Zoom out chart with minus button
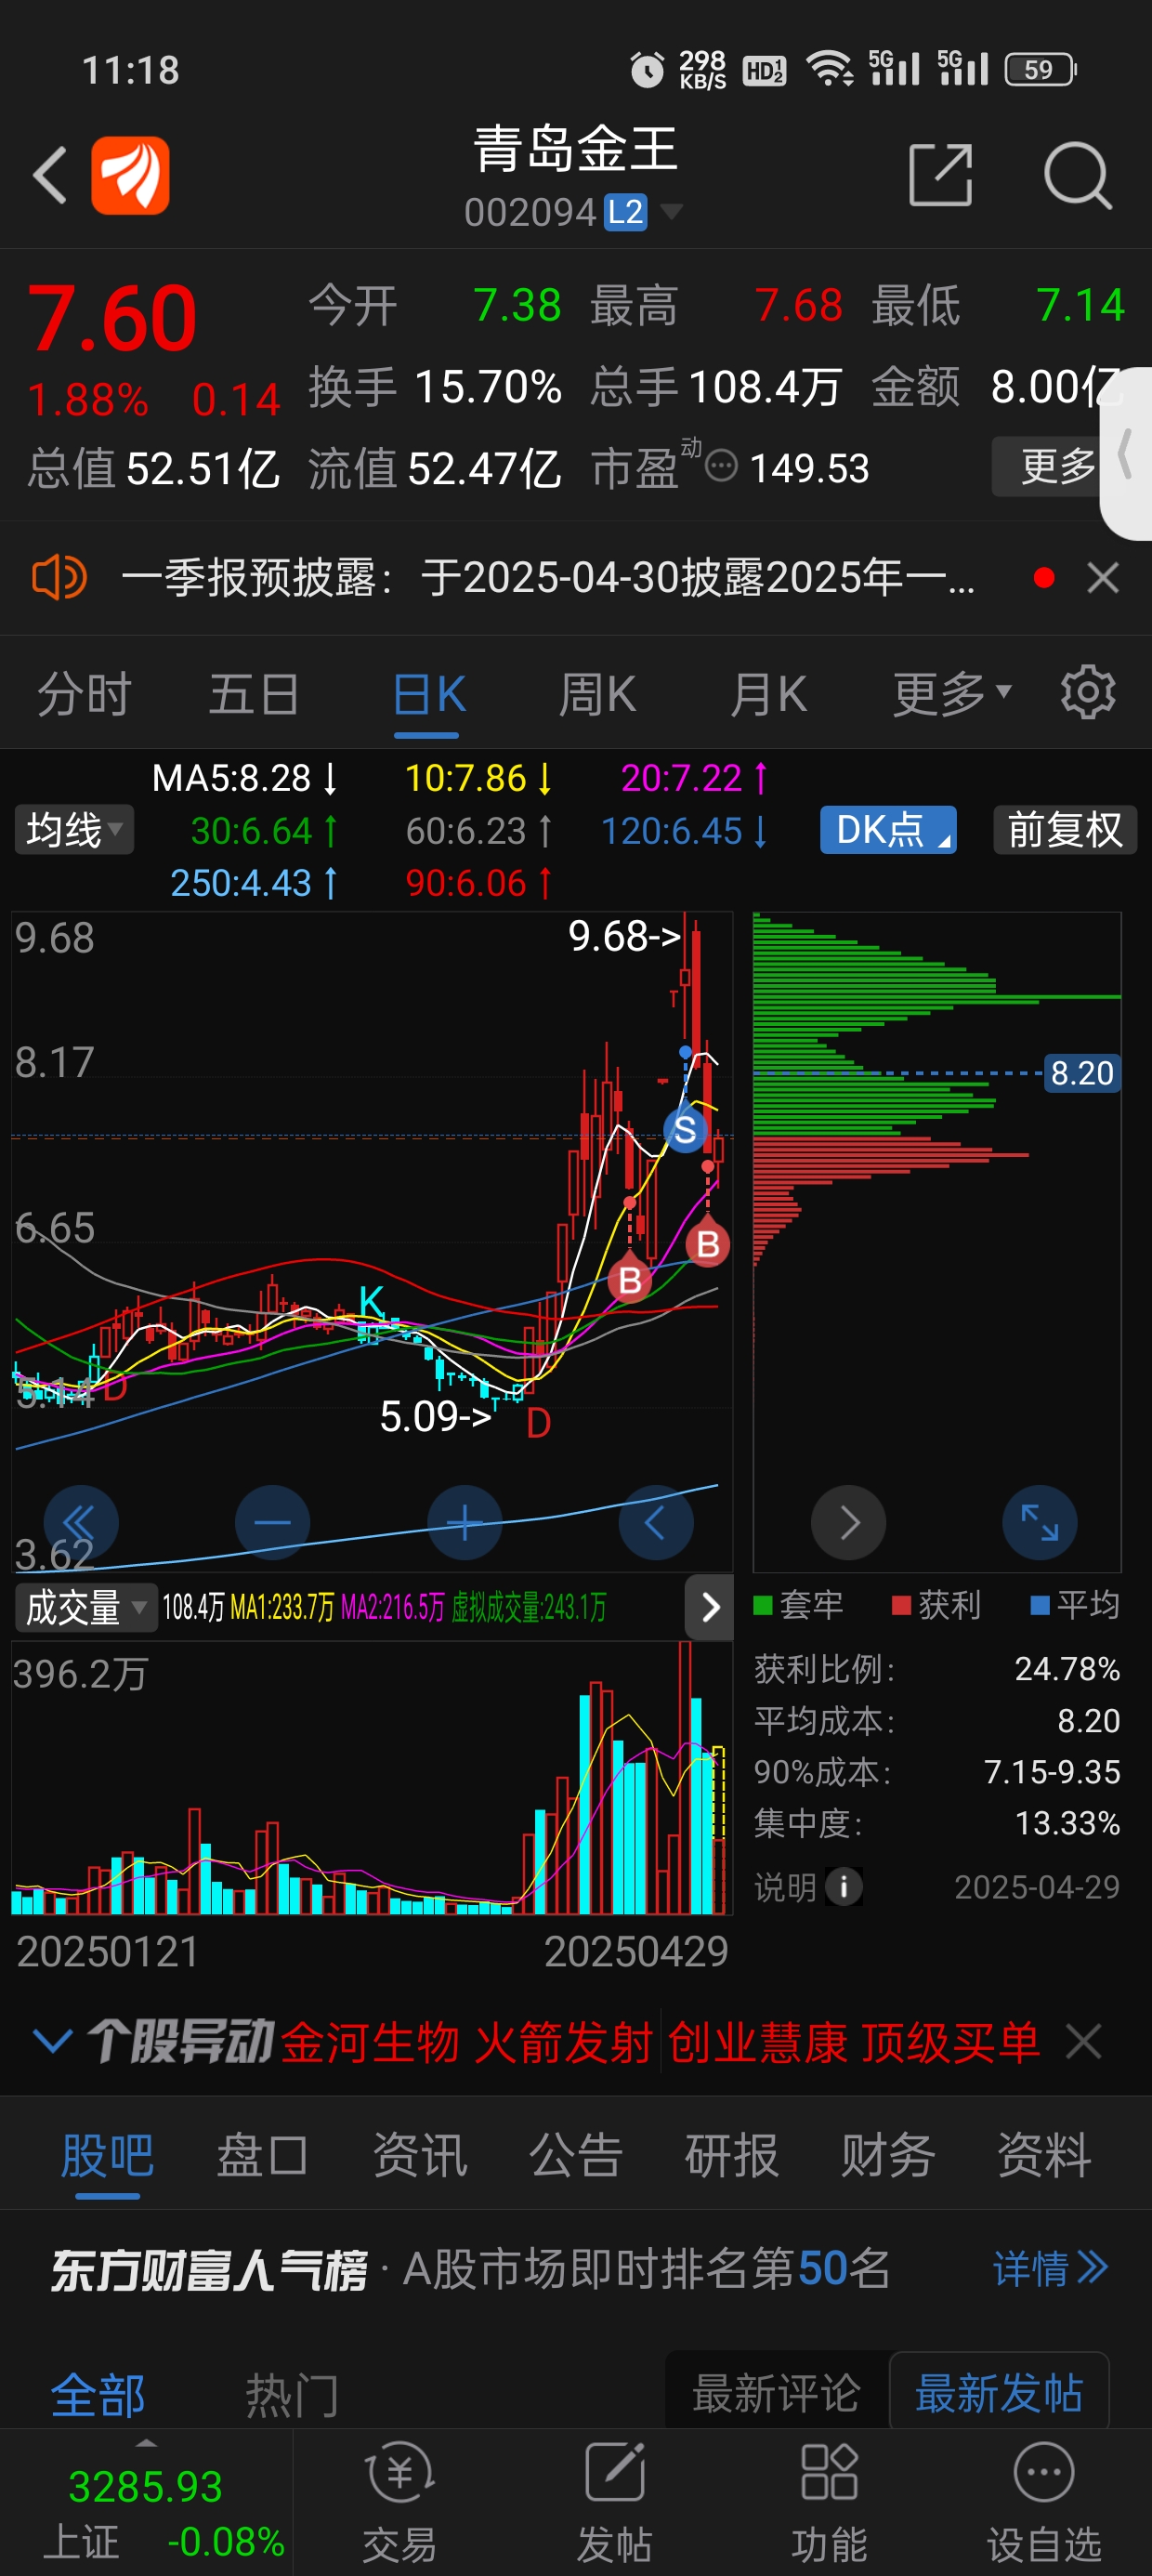Image resolution: width=1152 pixels, height=2576 pixels. pos(272,1523)
